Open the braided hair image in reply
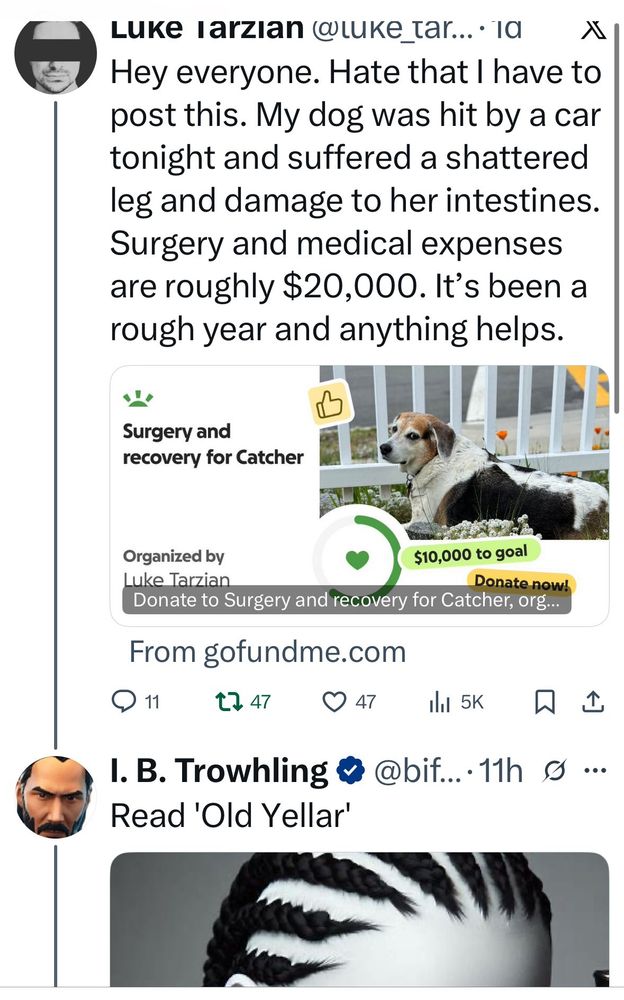 coord(359,918)
